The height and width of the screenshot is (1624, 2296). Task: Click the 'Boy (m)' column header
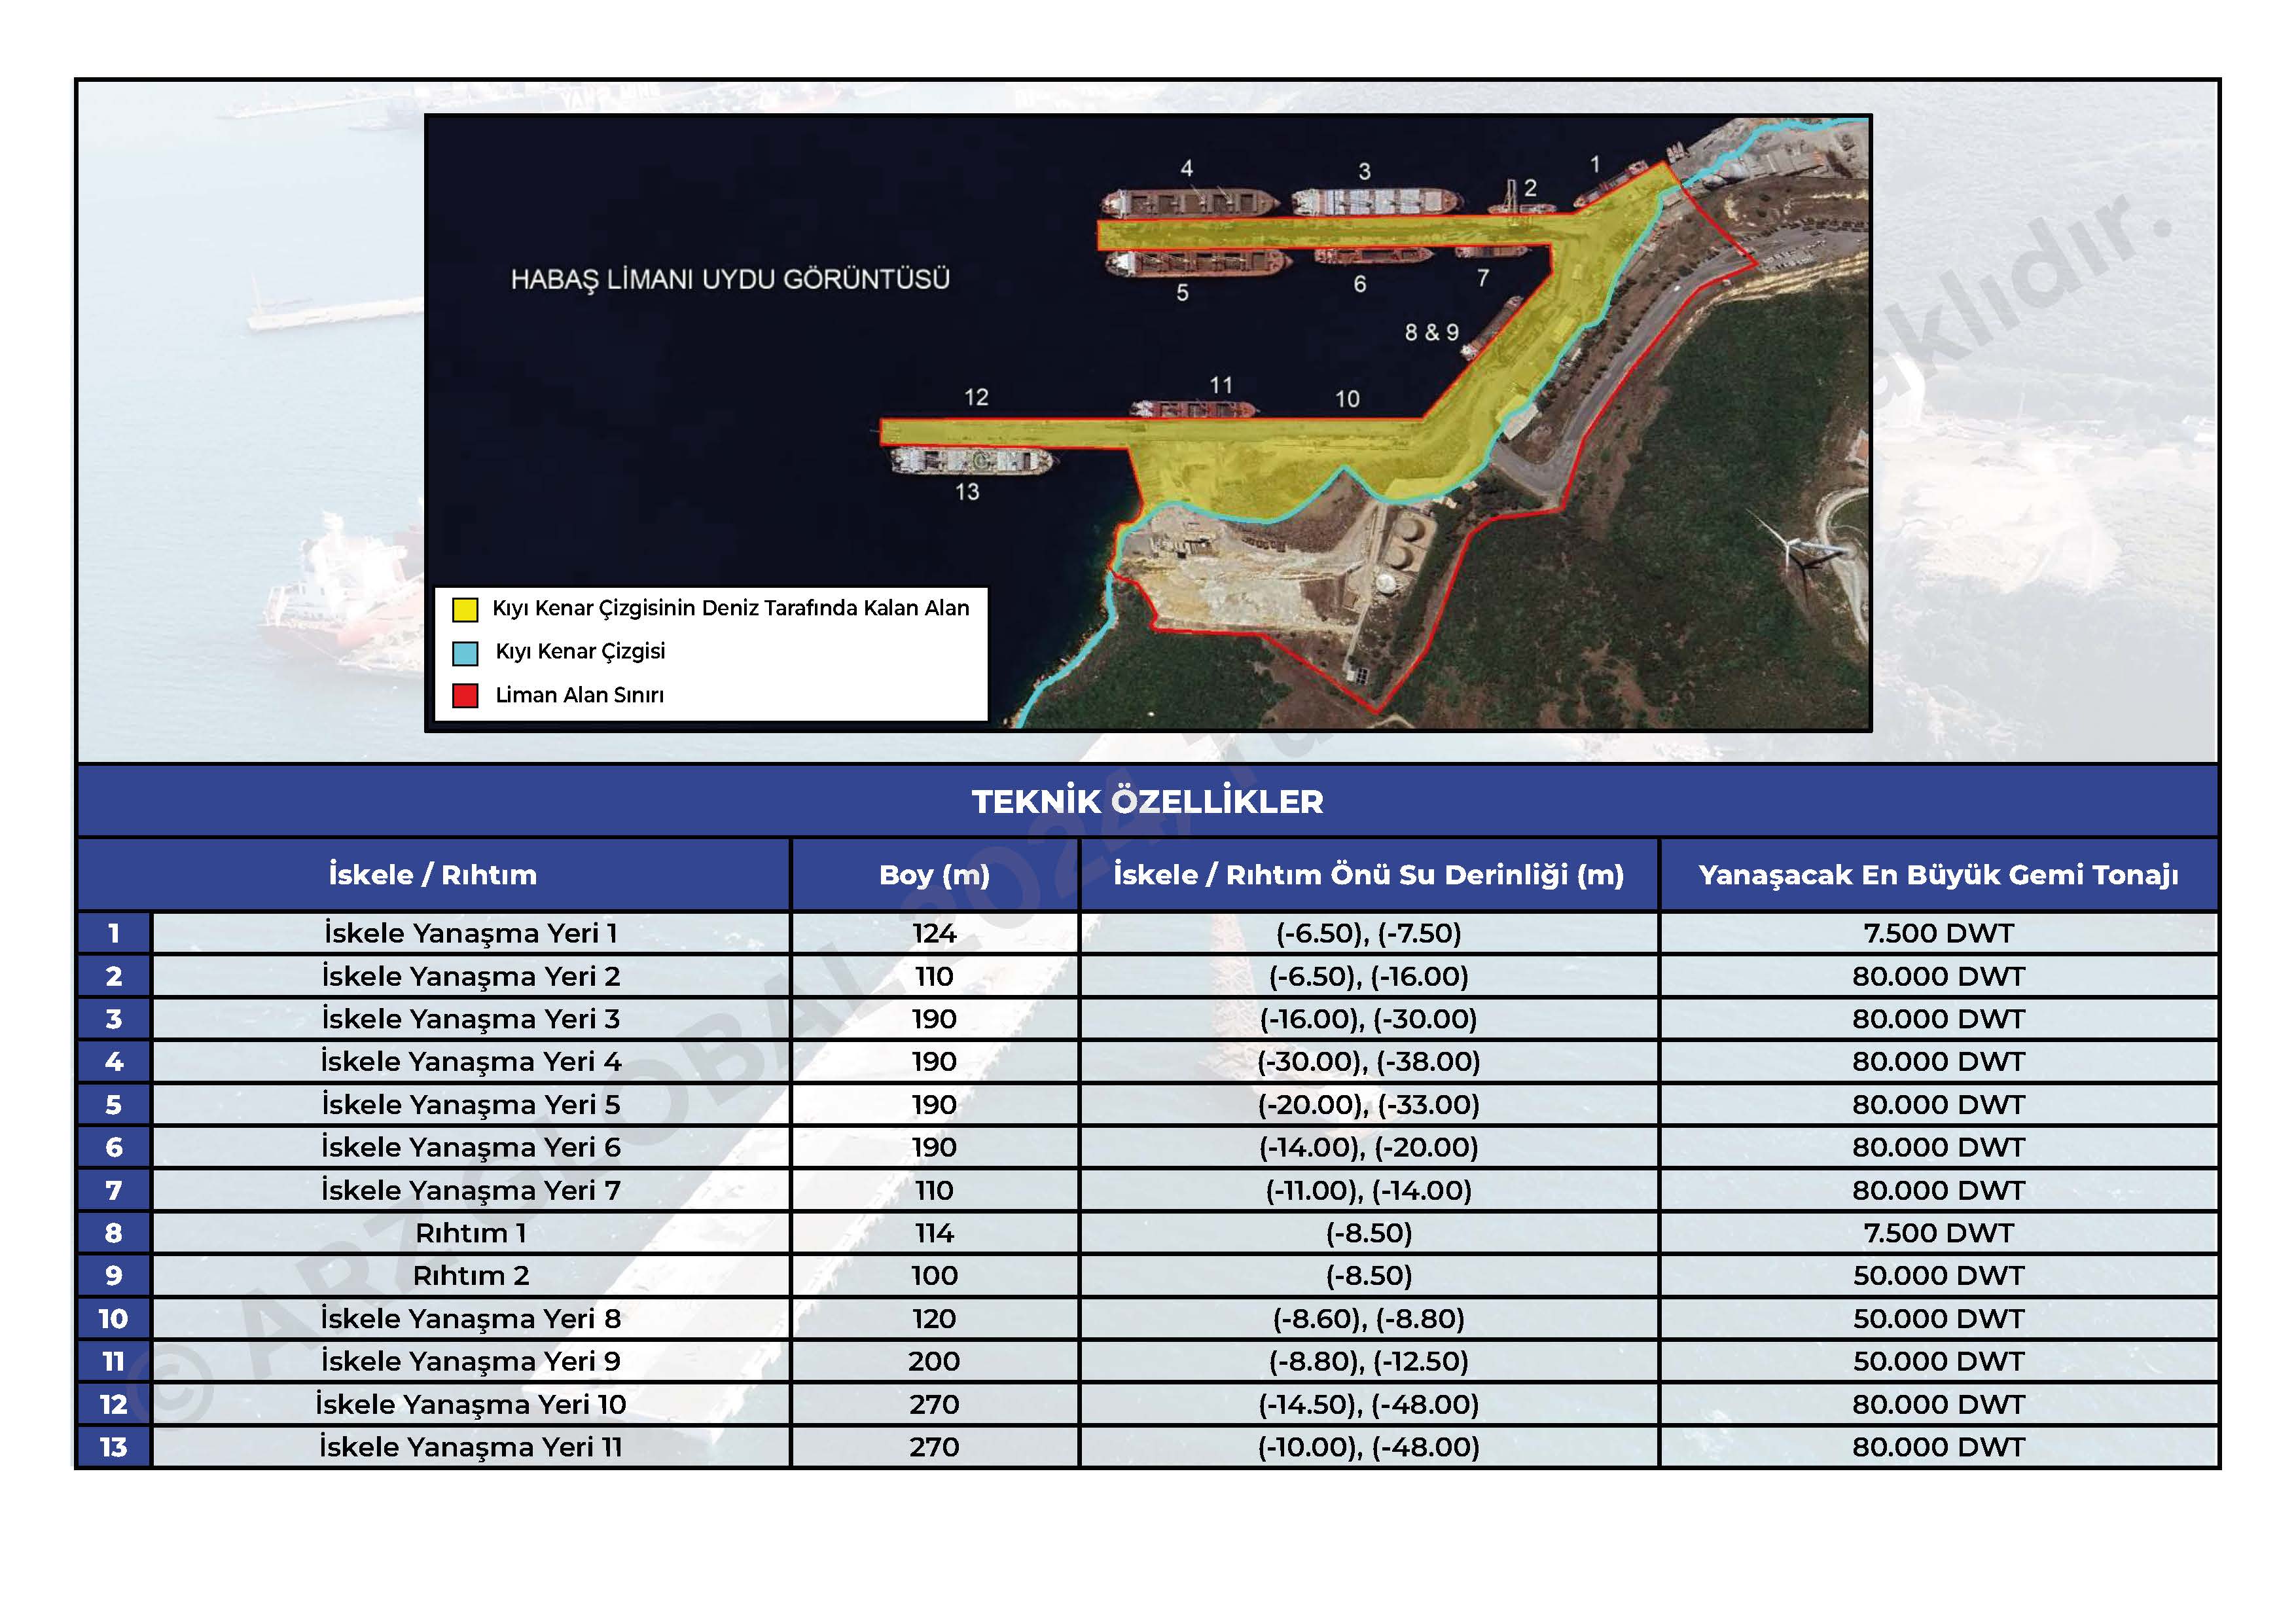[x=934, y=875]
